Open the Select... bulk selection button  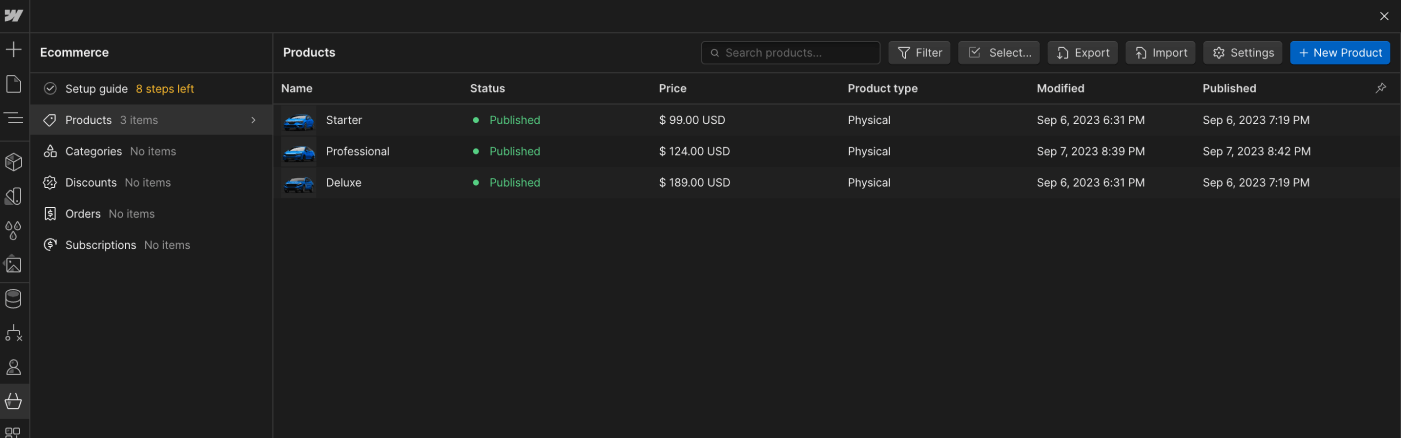(999, 53)
